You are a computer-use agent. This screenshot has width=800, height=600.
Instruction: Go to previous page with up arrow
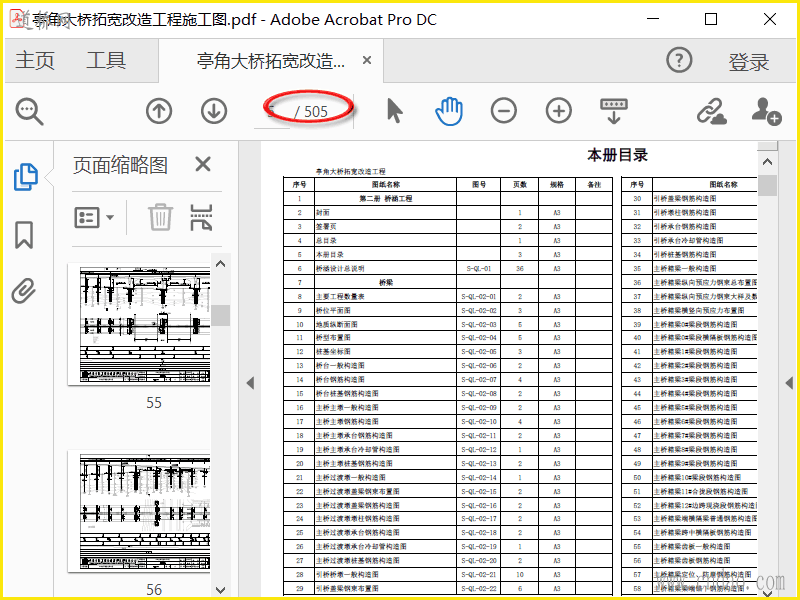[x=159, y=111]
